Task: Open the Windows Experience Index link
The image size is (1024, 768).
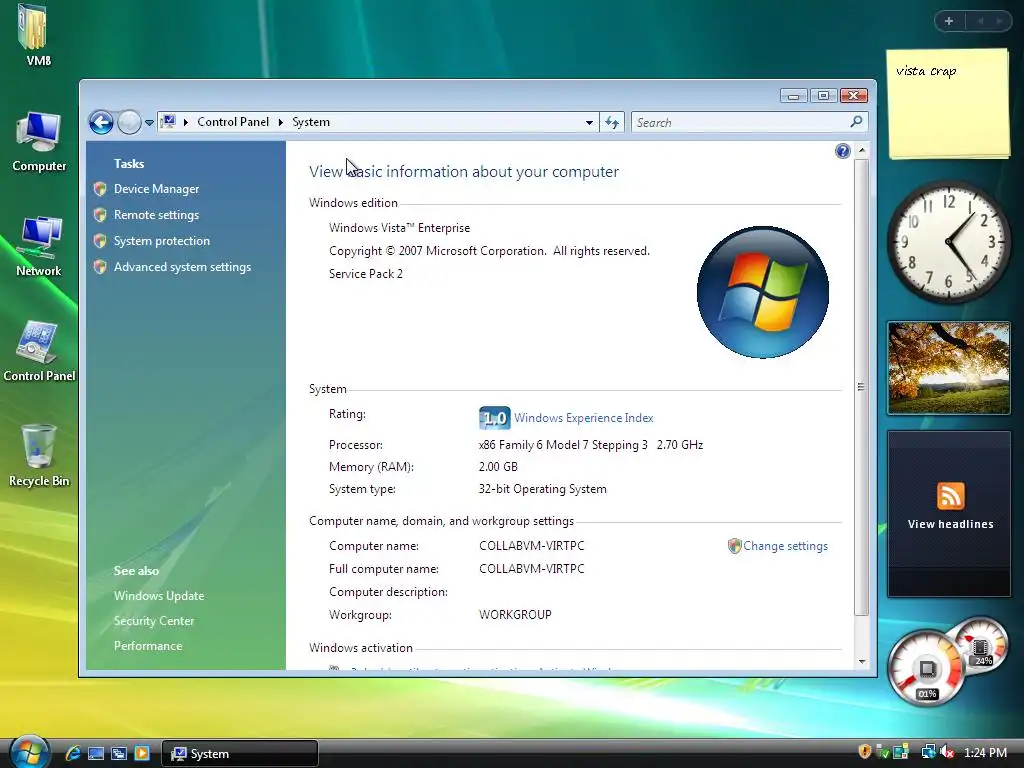Action: 583,418
